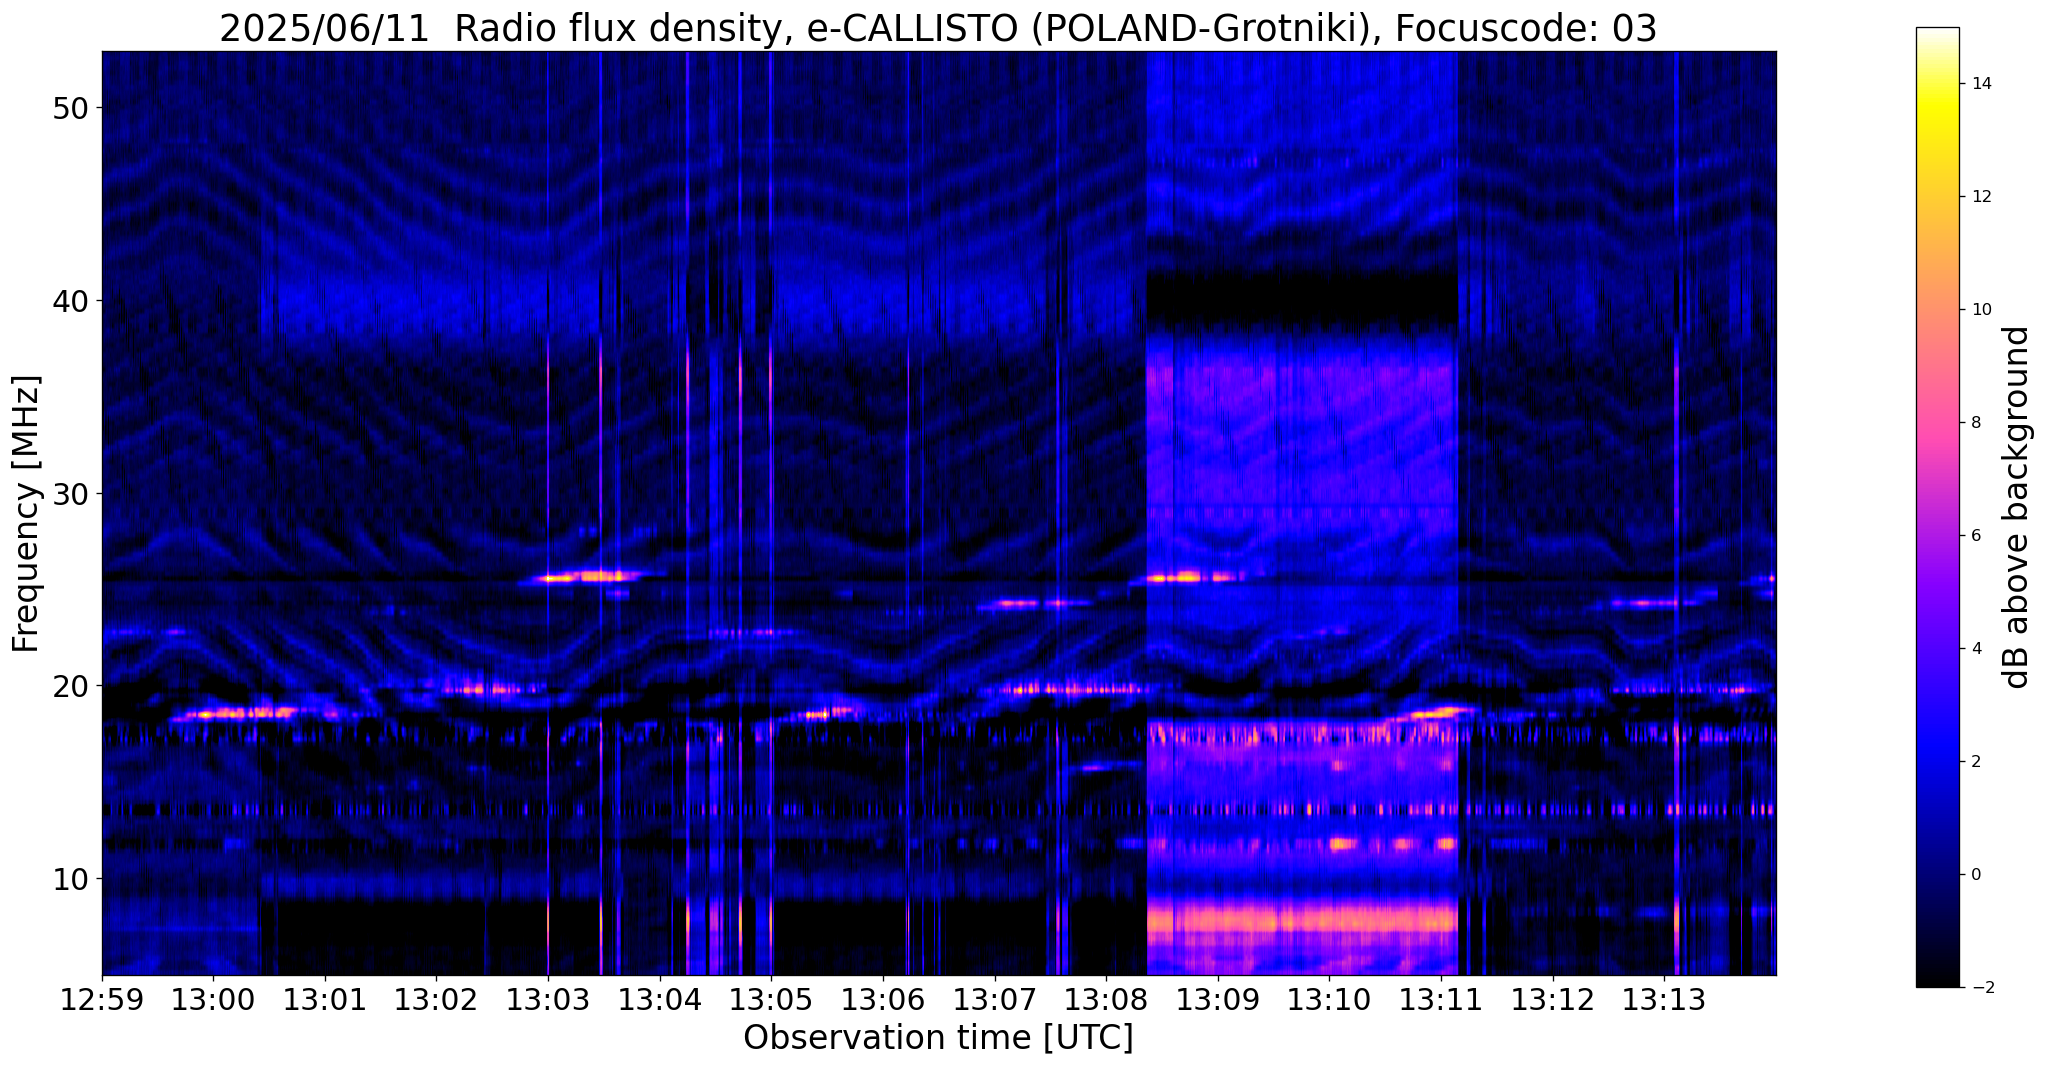Click the 12:59 time tick label
The image size is (2047, 1067).
pos(101,999)
